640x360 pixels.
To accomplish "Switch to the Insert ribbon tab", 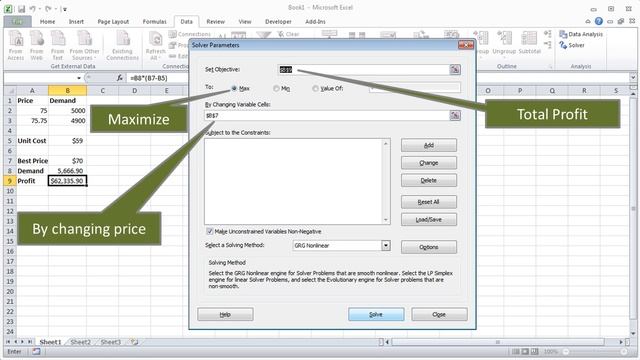I will 76,22.
